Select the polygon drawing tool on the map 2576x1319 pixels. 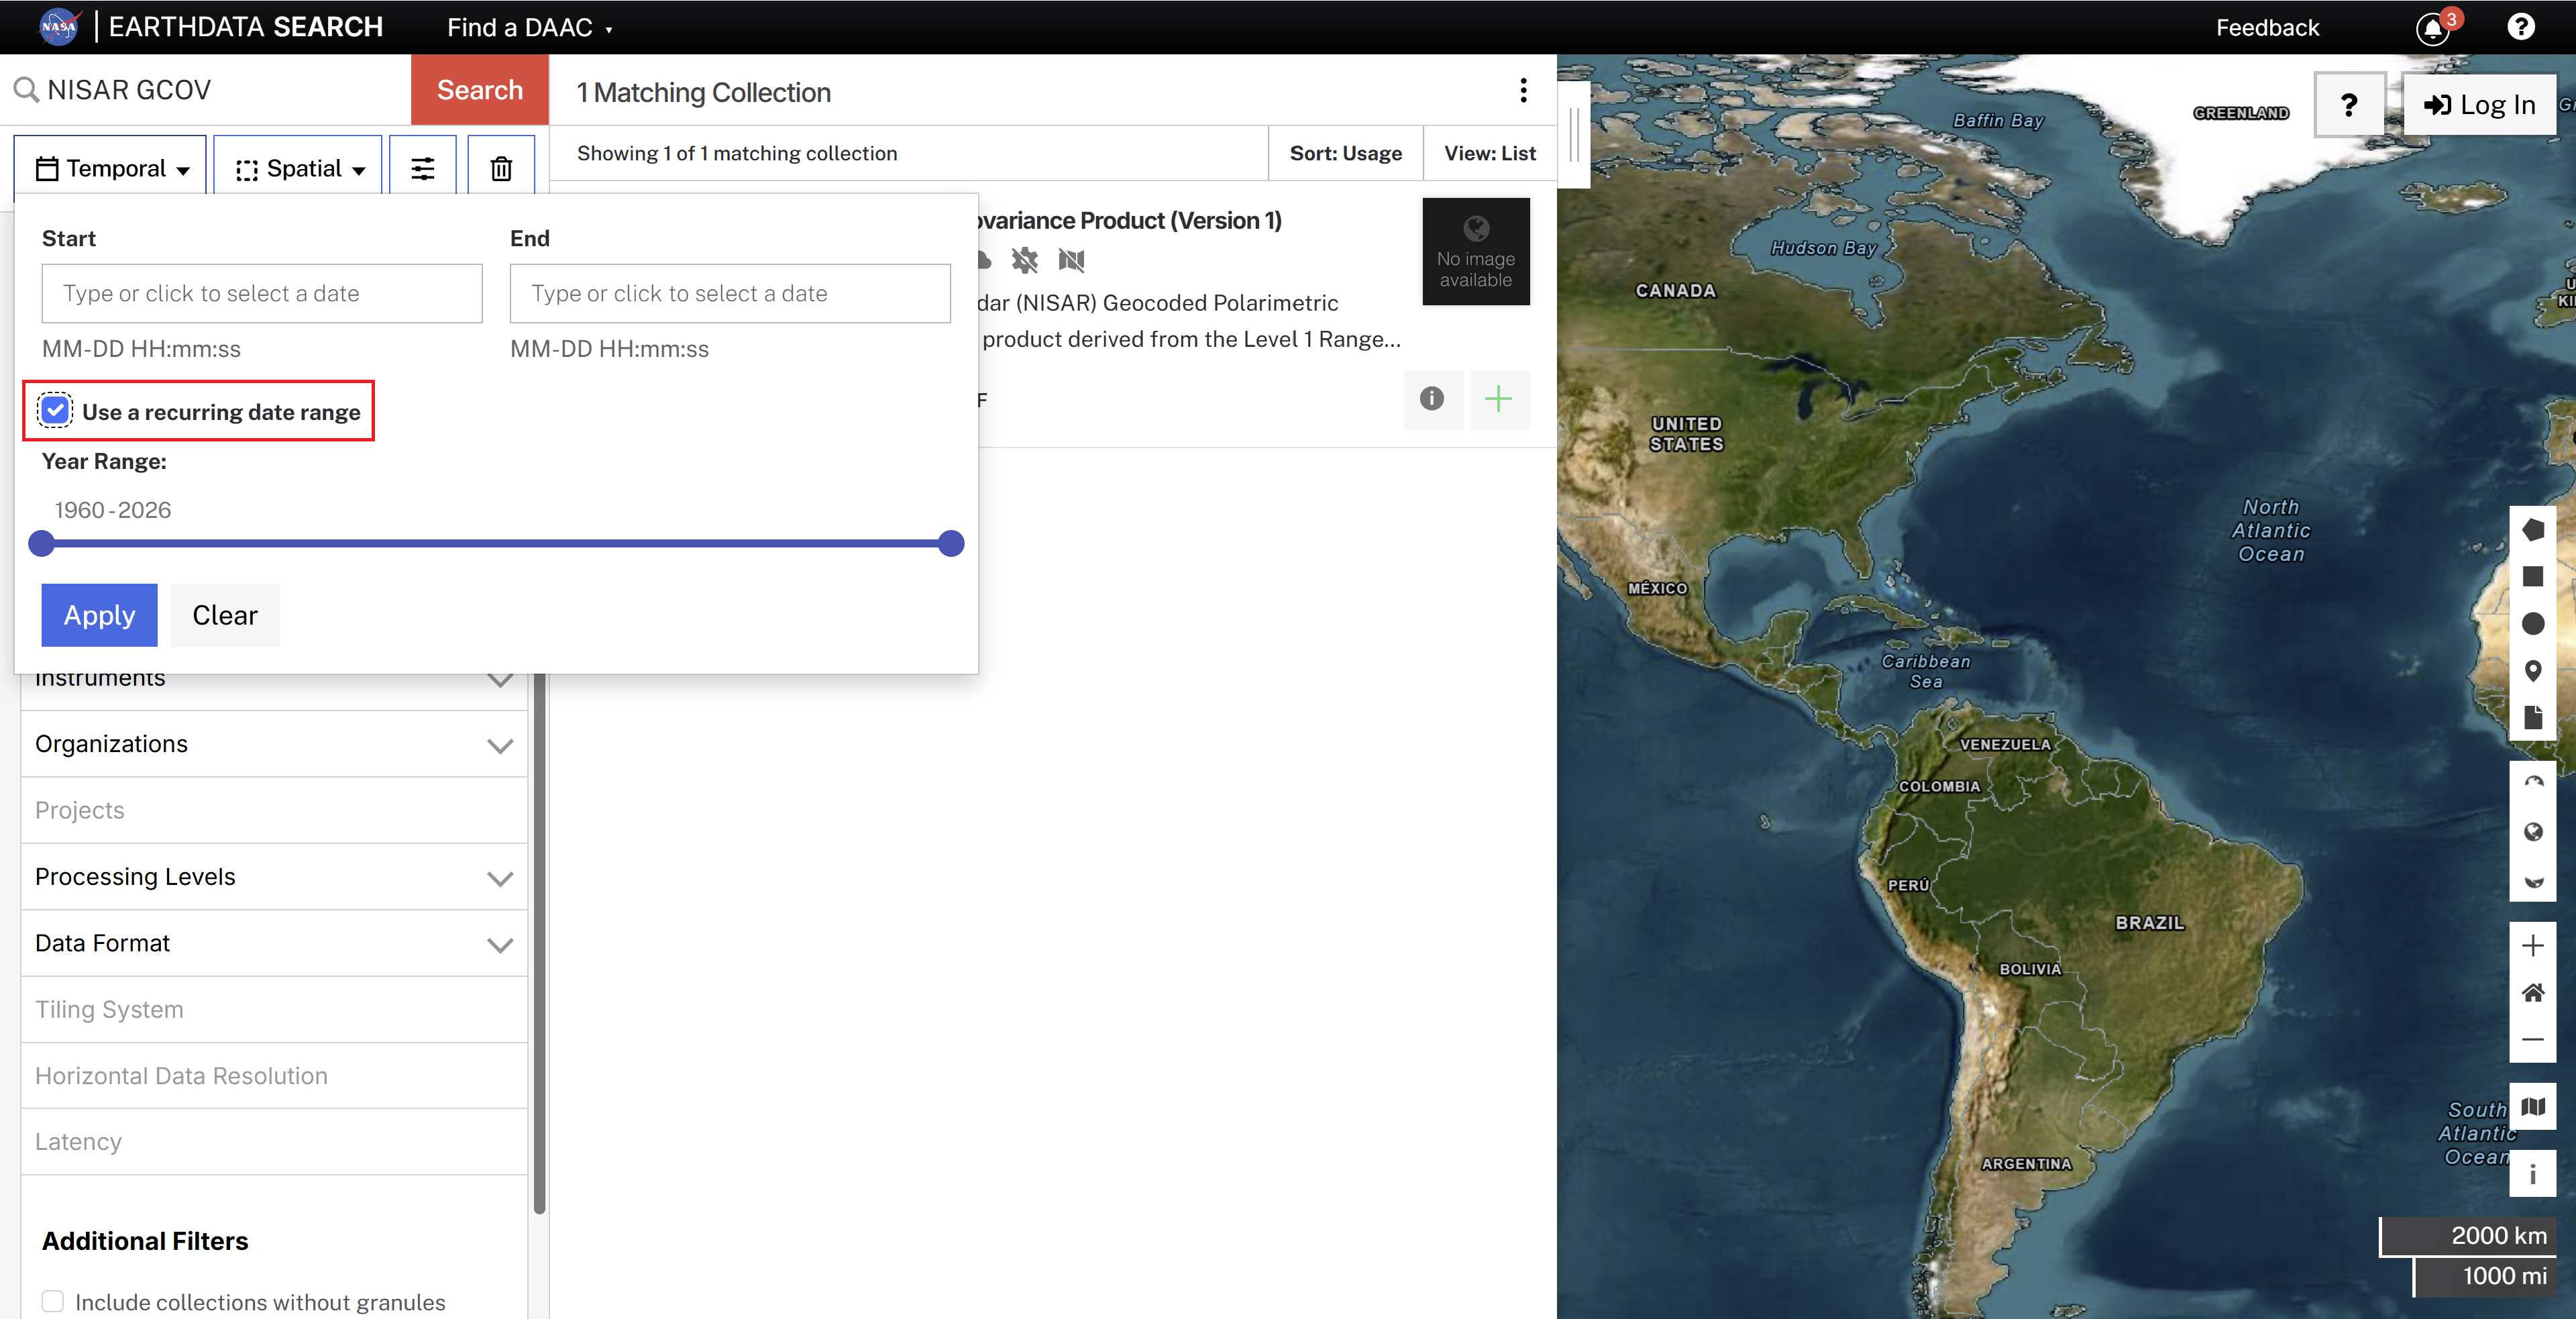pos(2534,530)
